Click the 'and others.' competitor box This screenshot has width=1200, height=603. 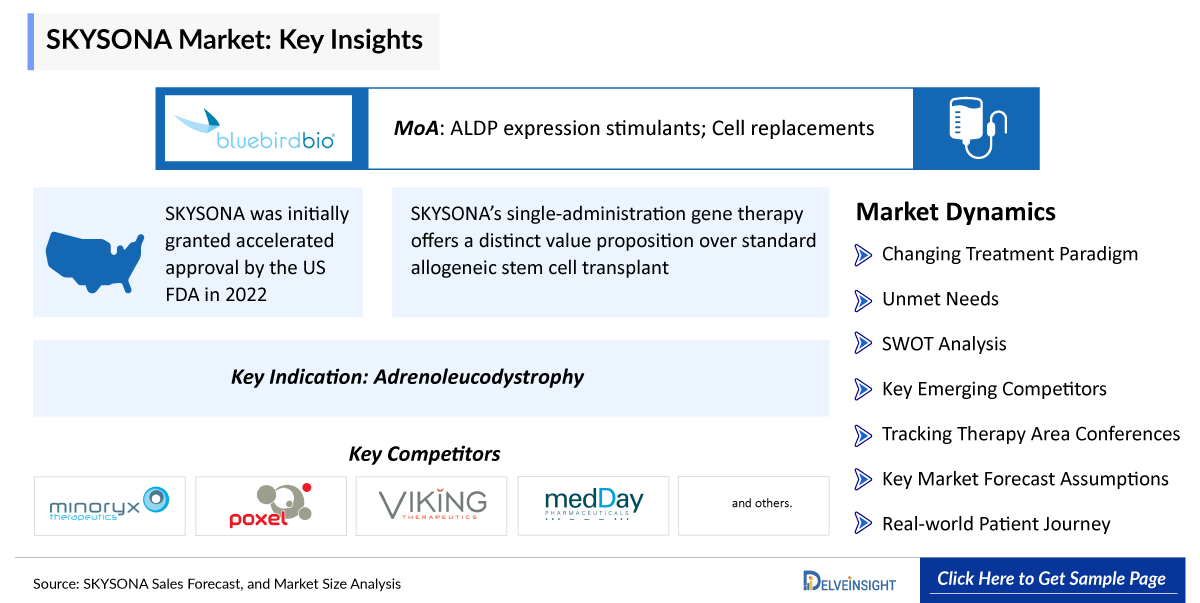(754, 506)
